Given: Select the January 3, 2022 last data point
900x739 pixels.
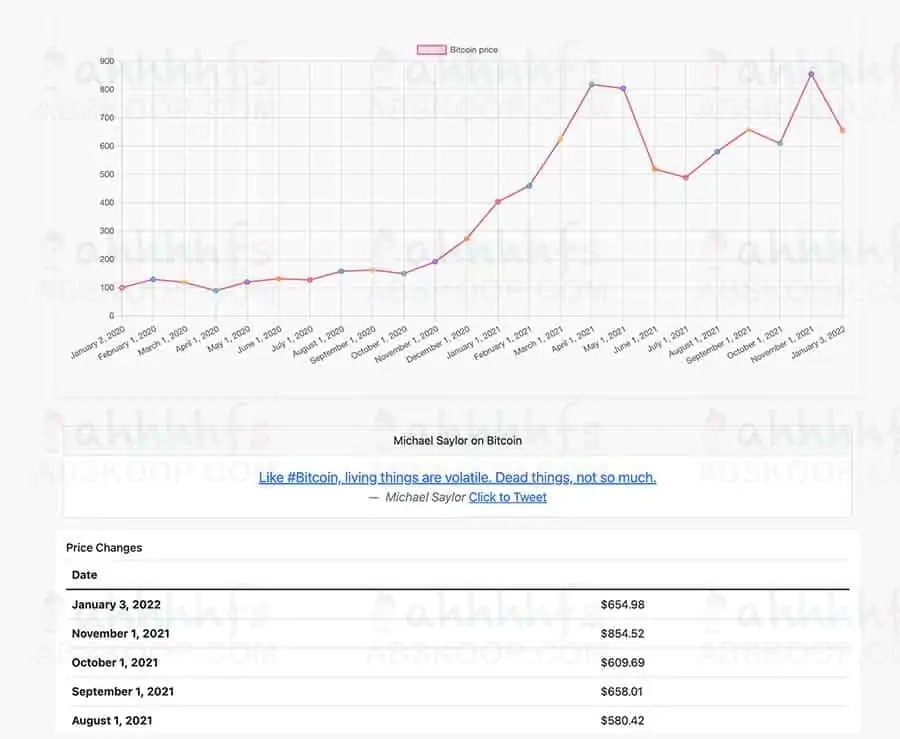Looking at the screenshot, I should tap(843, 130).
